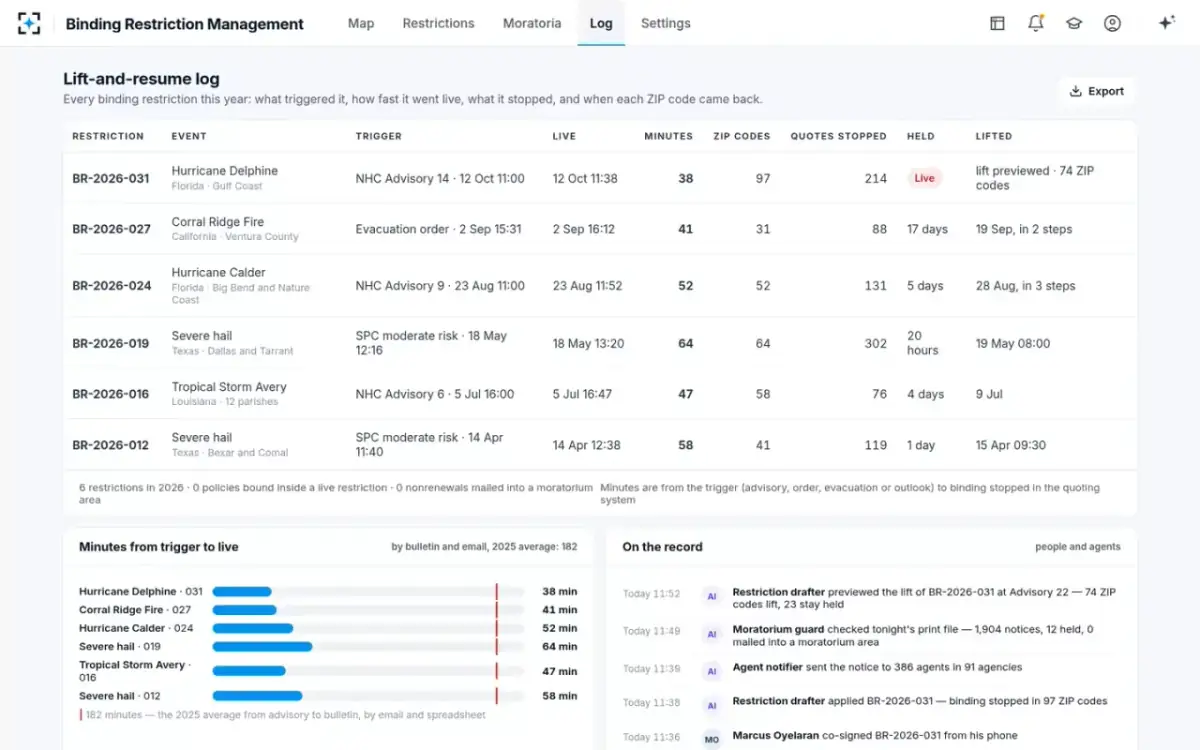Screen dimensions: 1200x750
Task: Click the AI avatar beside Agent notifier entry
Action: (712, 670)
